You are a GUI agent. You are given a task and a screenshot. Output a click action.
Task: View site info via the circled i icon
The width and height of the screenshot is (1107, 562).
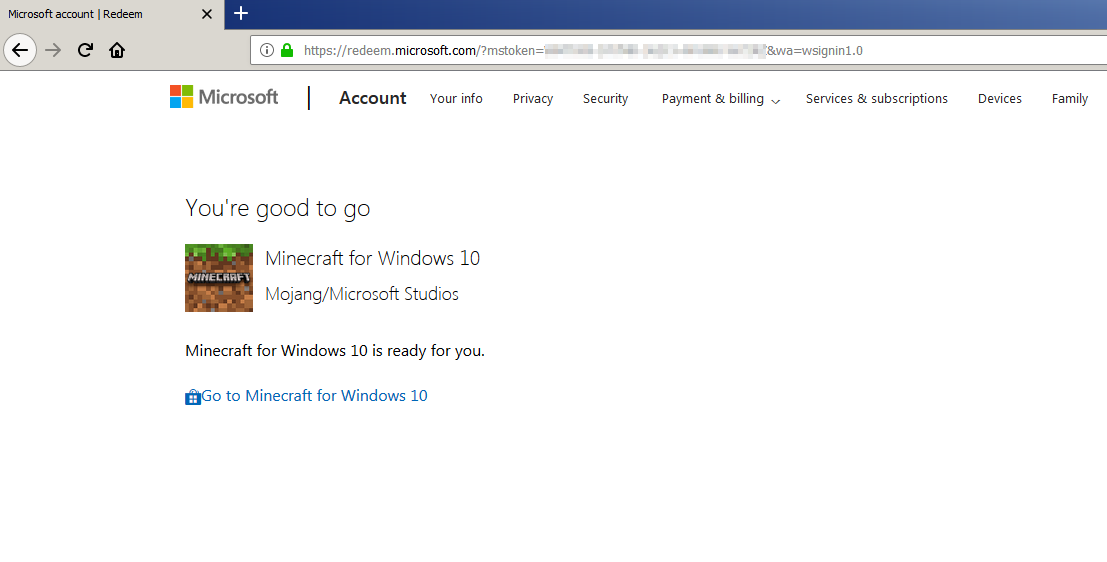point(266,50)
